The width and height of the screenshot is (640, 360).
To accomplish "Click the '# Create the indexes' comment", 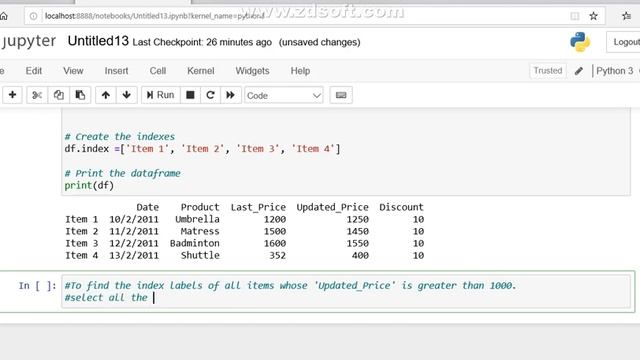I will [120, 136].
